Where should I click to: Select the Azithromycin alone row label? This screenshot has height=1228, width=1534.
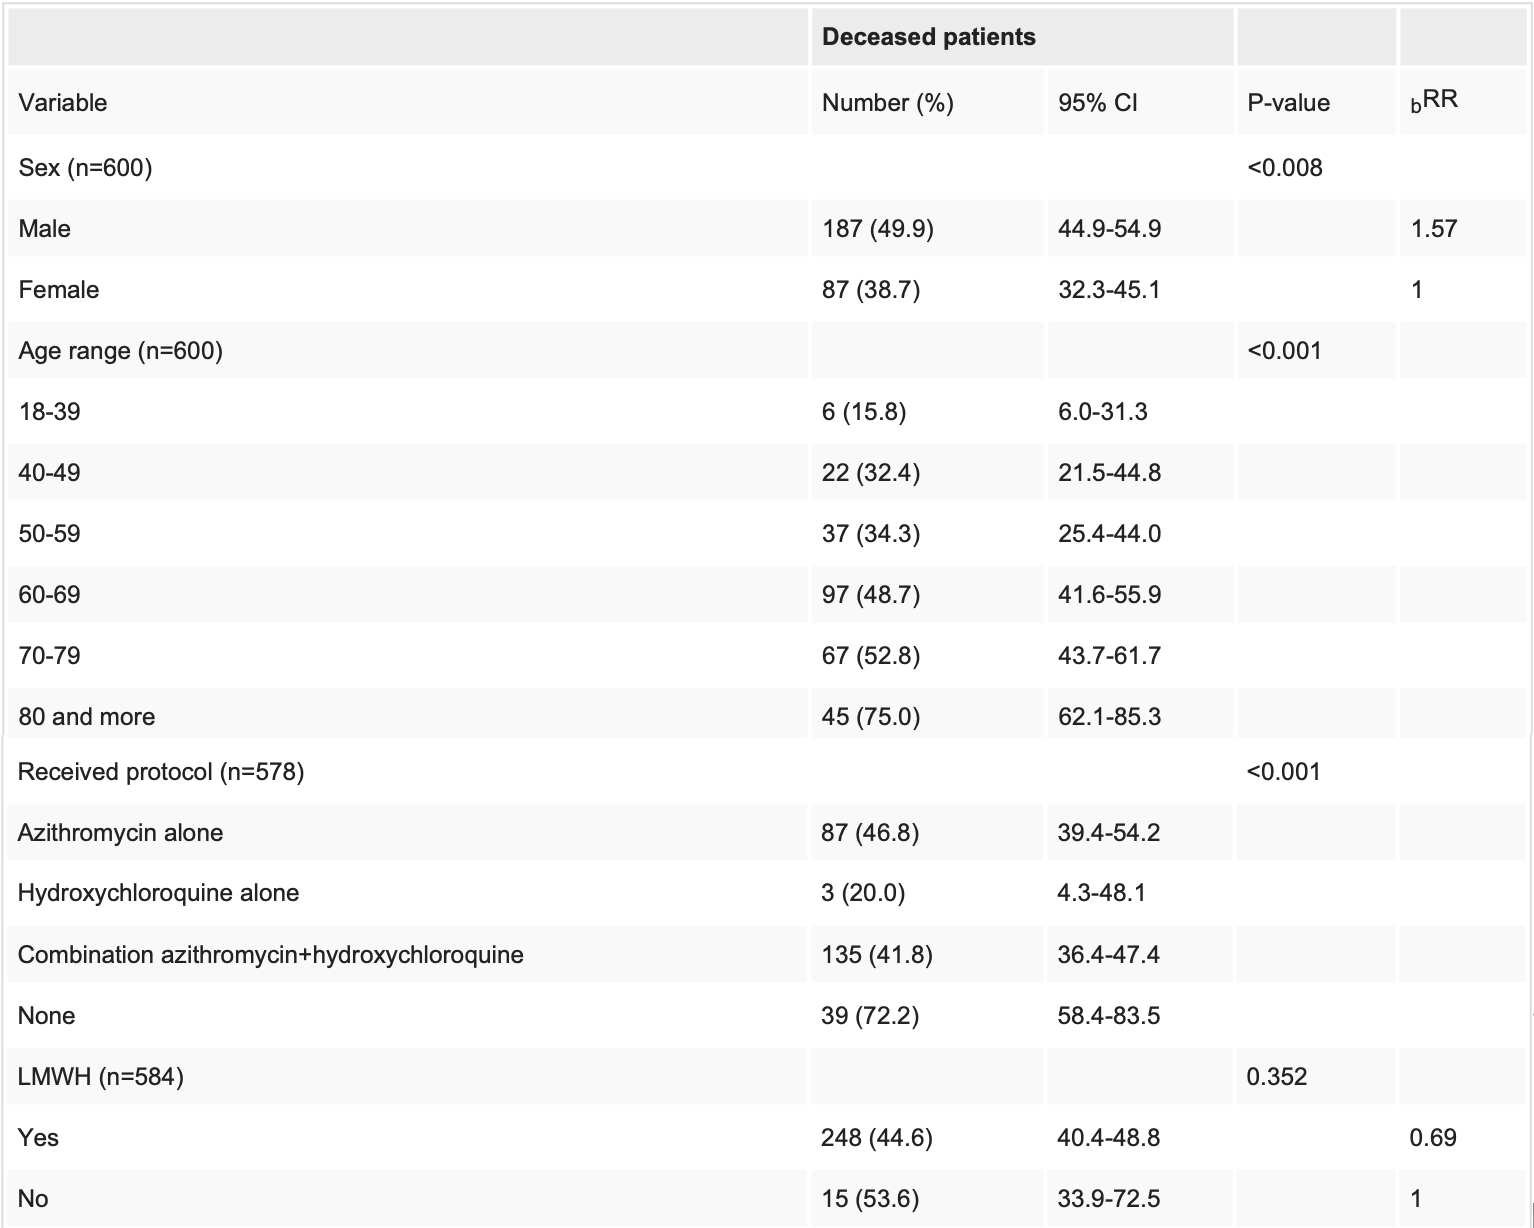click(120, 832)
